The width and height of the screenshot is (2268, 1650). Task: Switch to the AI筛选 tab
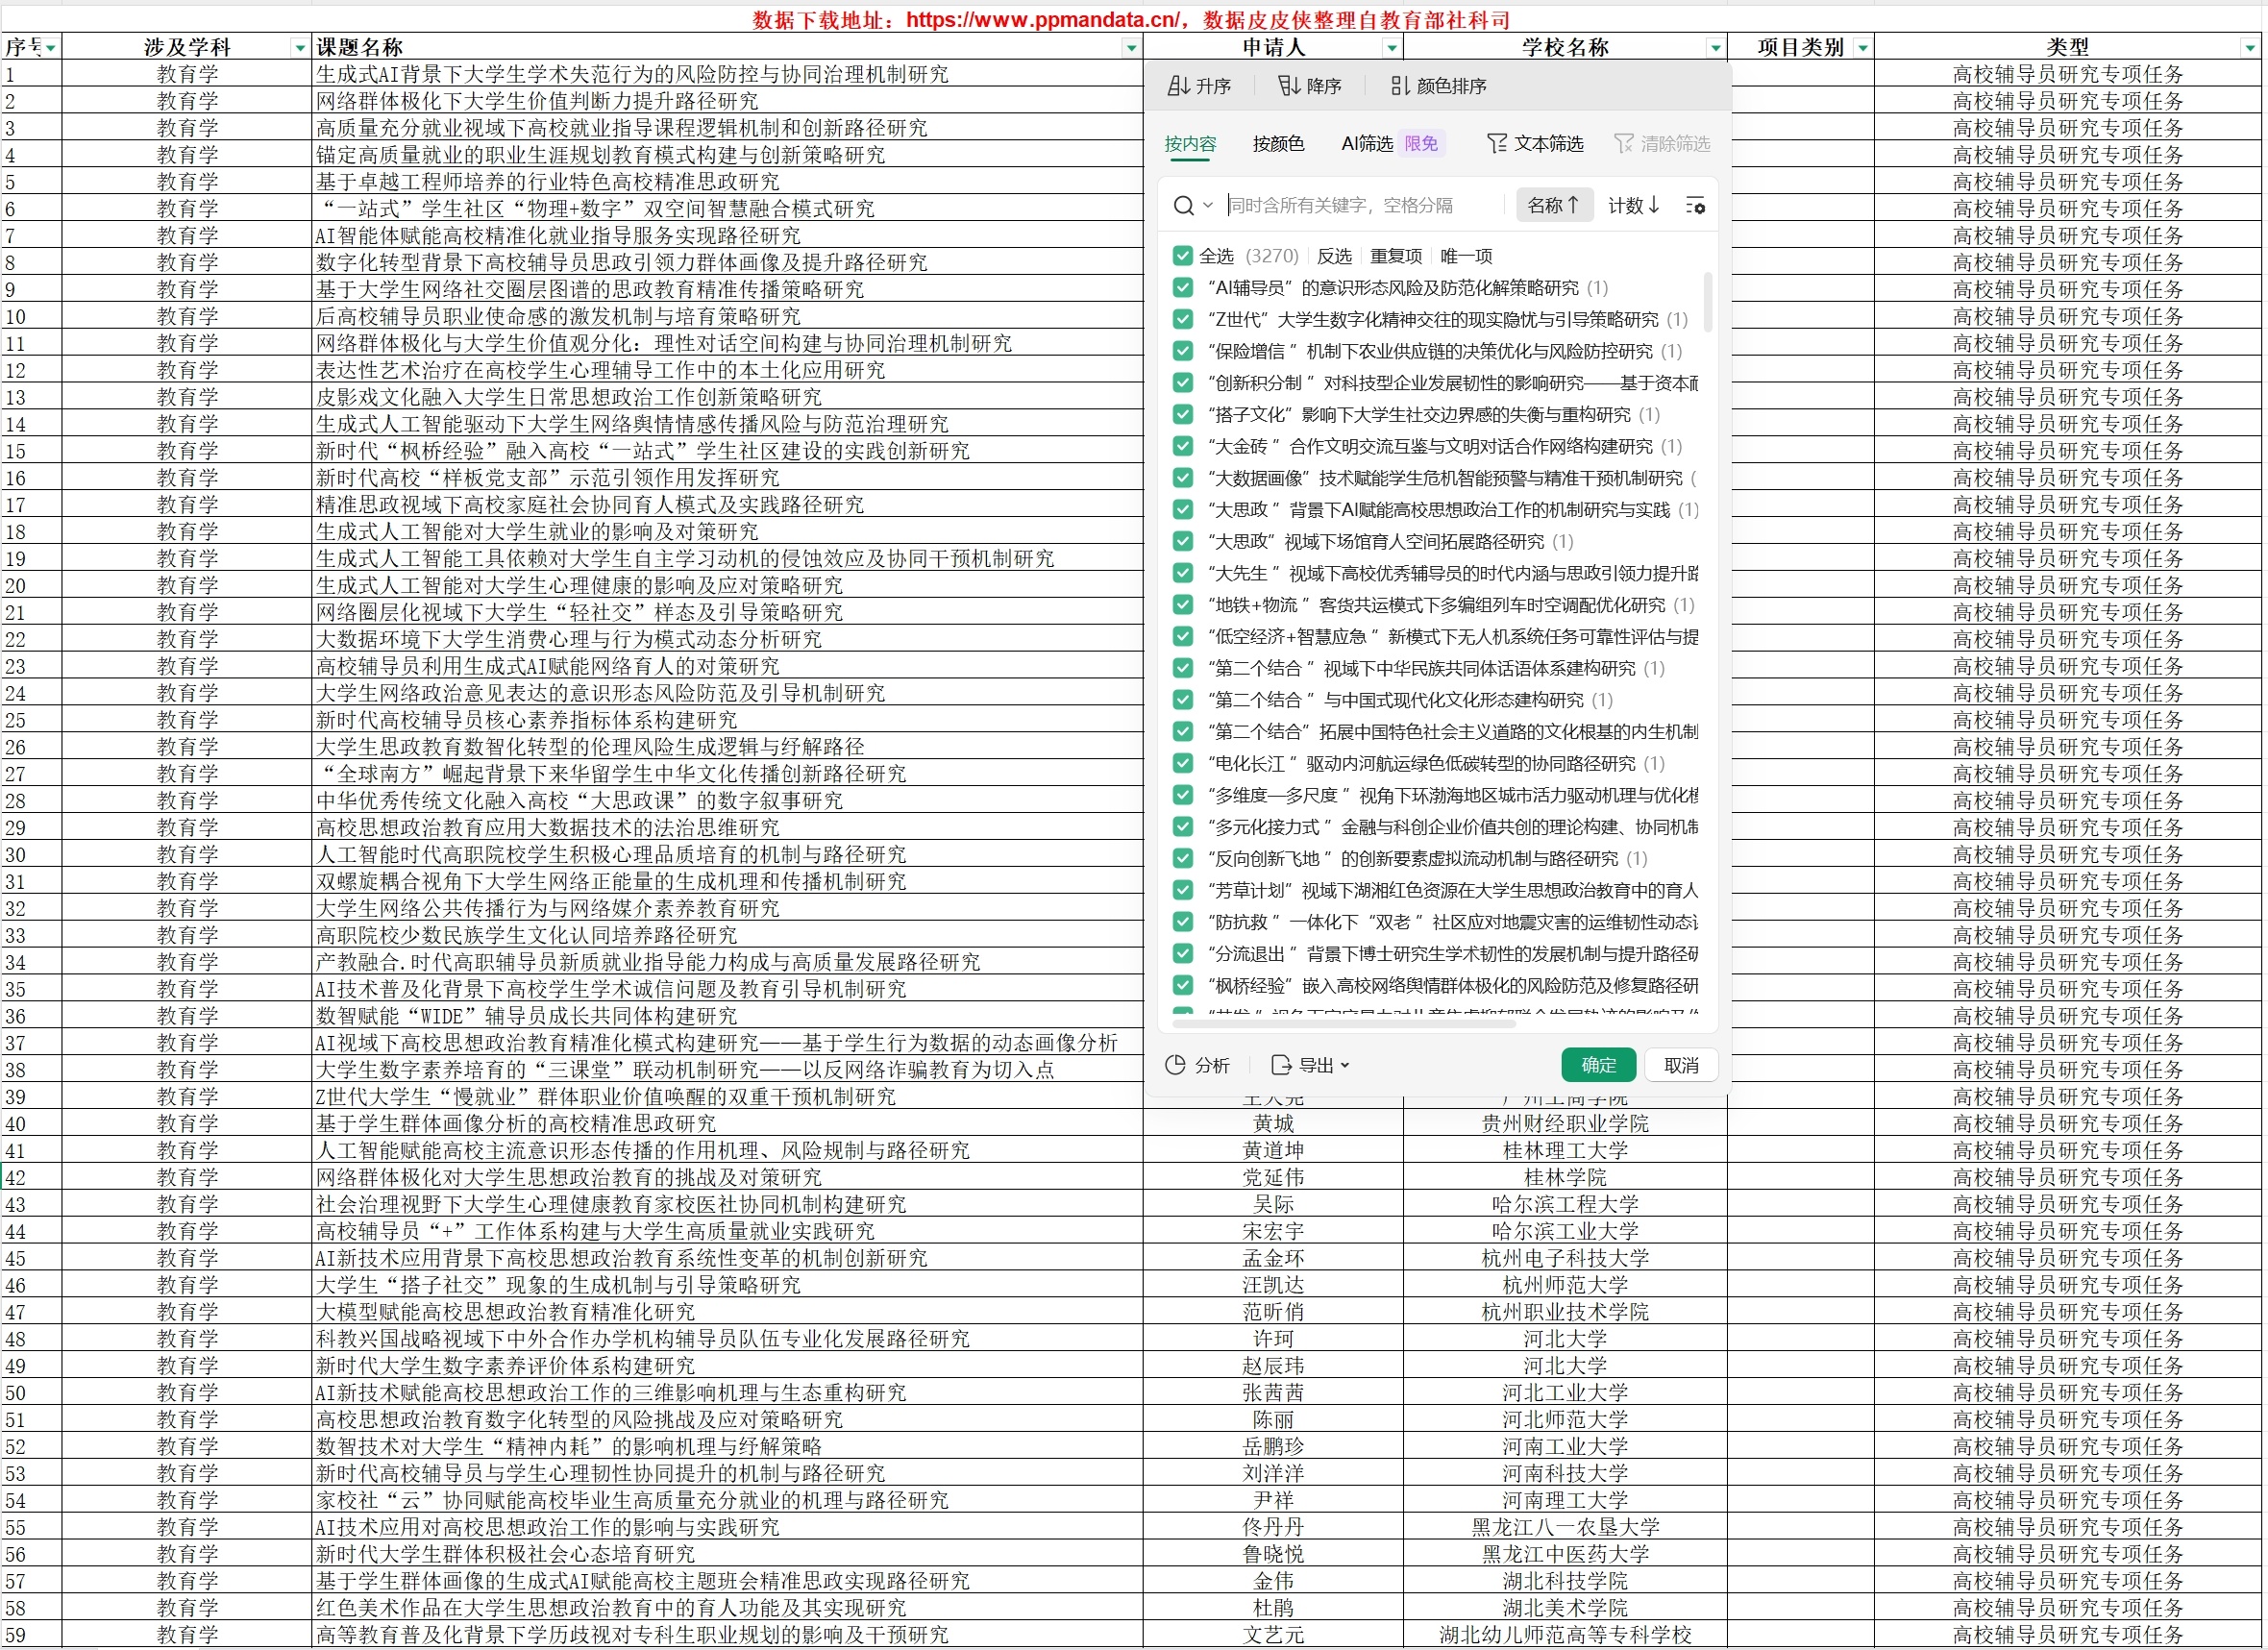click(x=1366, y=144)
